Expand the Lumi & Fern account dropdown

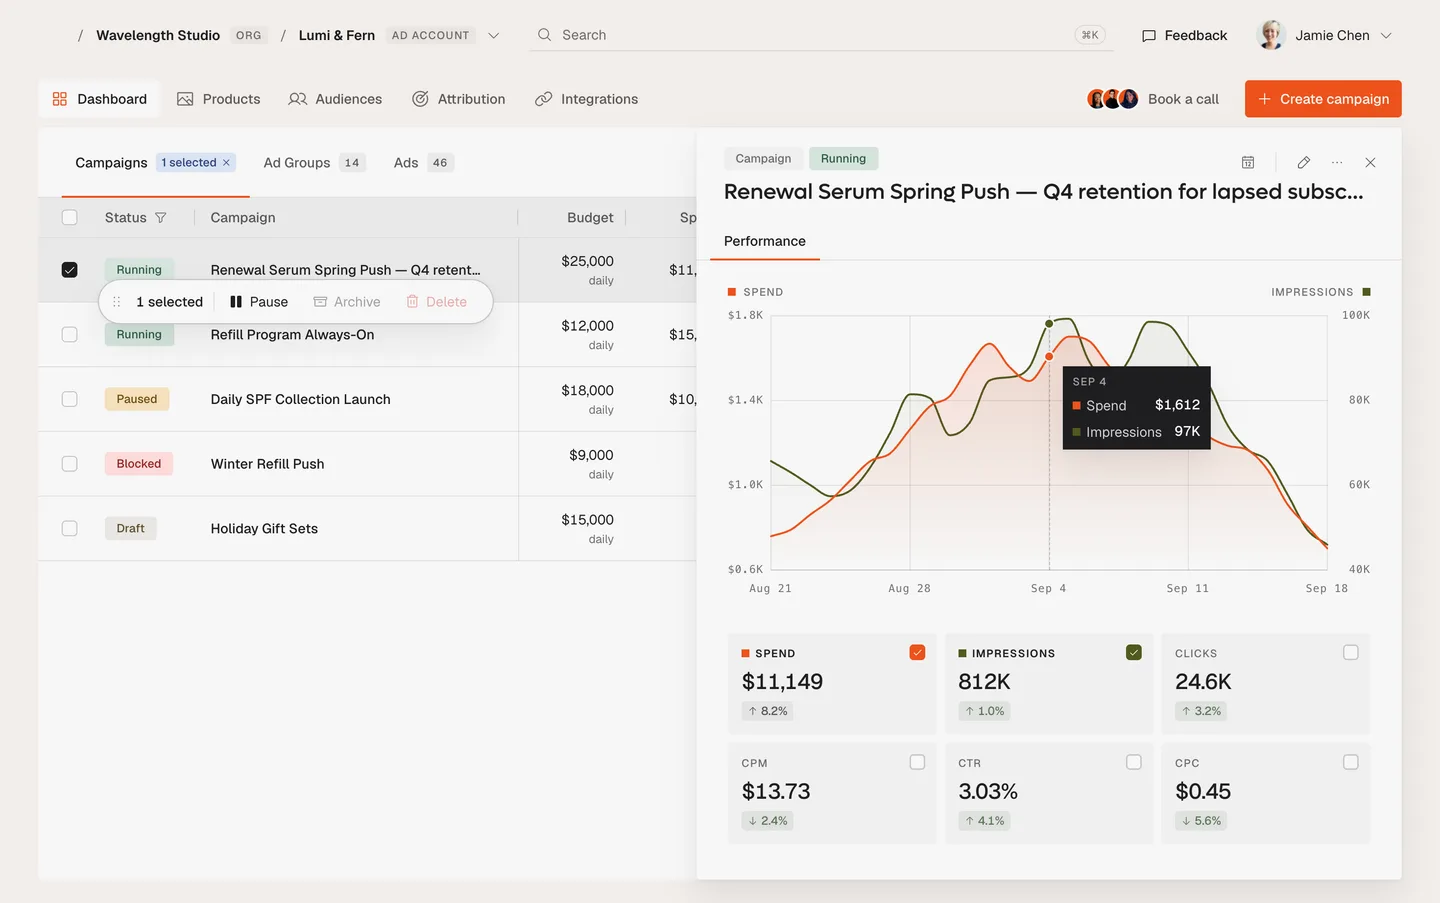[493, 35]
